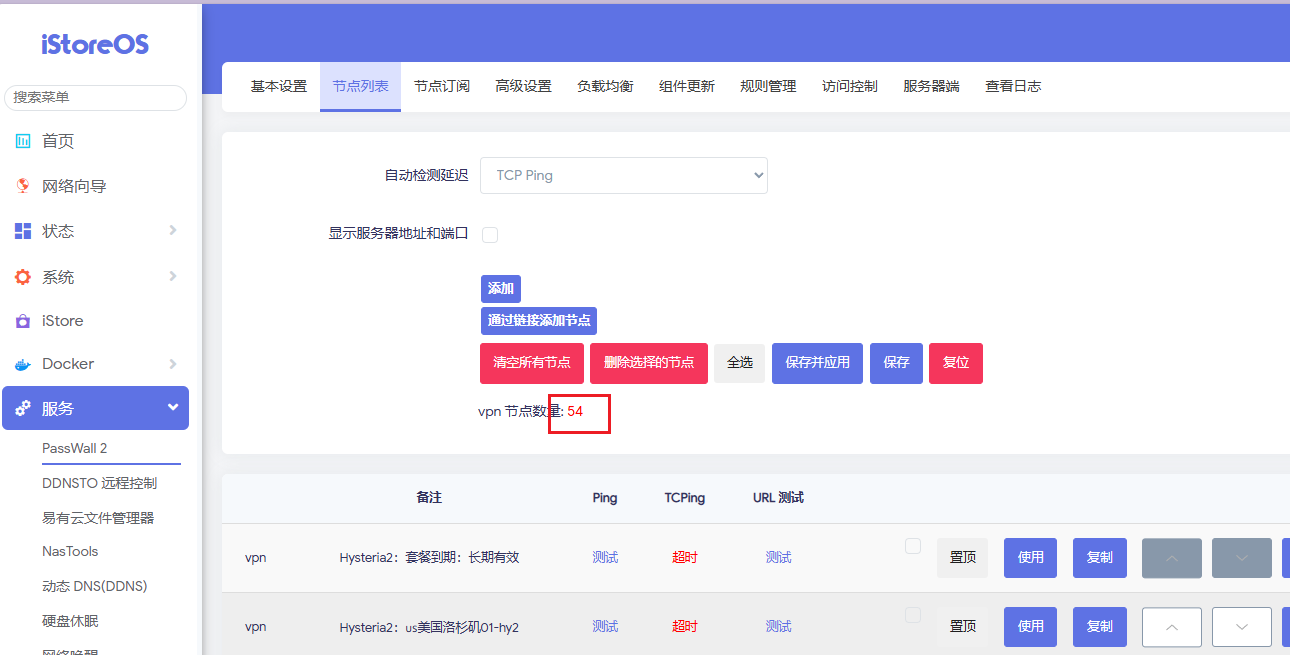Open the 服务器端 tab
1290x655 pixels.
931,86
